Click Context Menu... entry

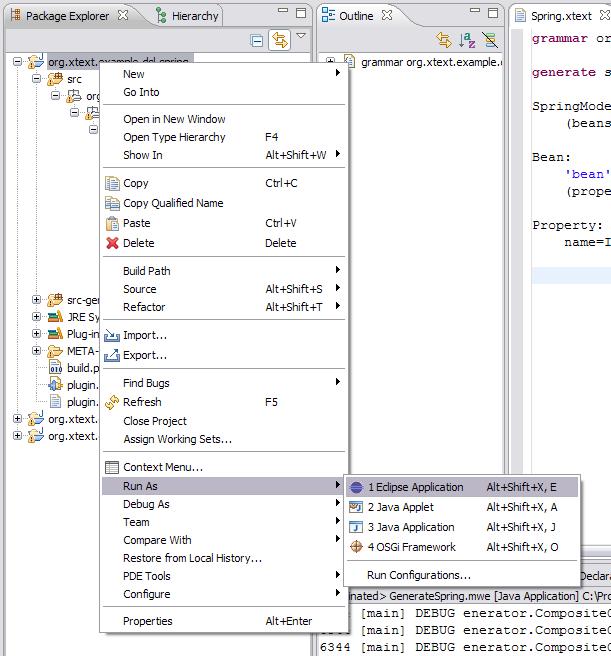224,467
